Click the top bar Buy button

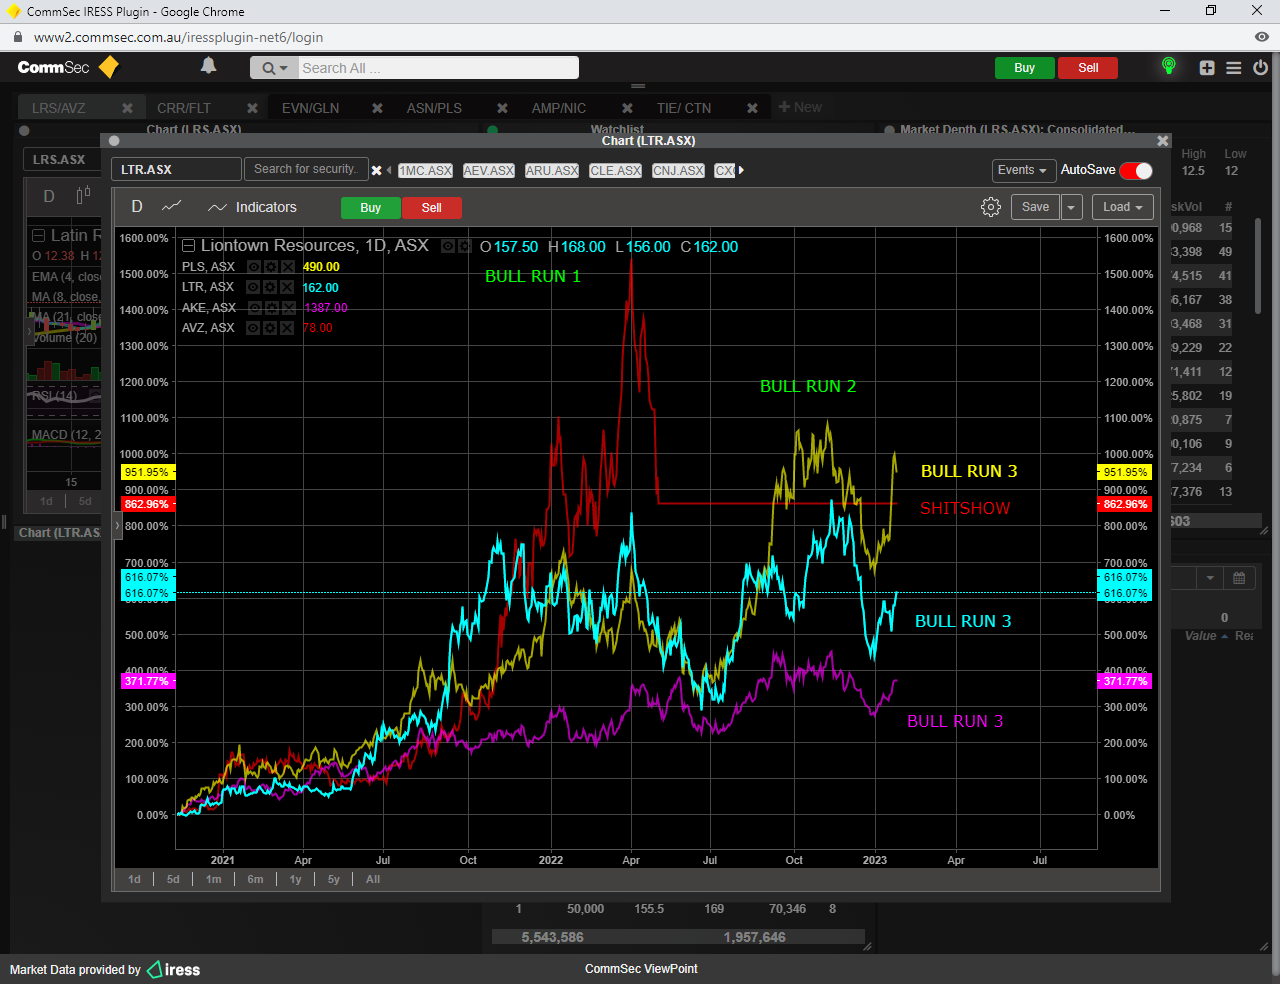point(1024,68)
